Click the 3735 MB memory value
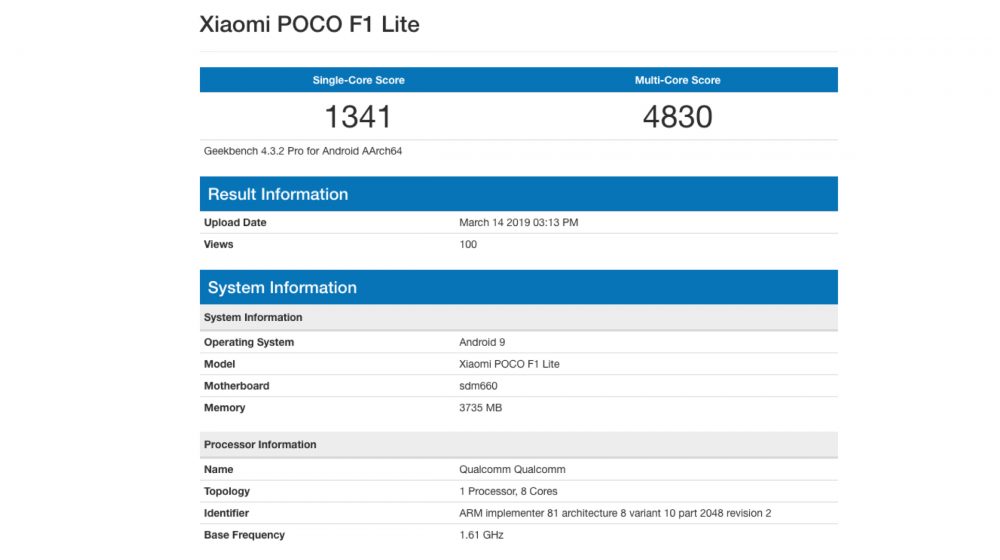 480,408
